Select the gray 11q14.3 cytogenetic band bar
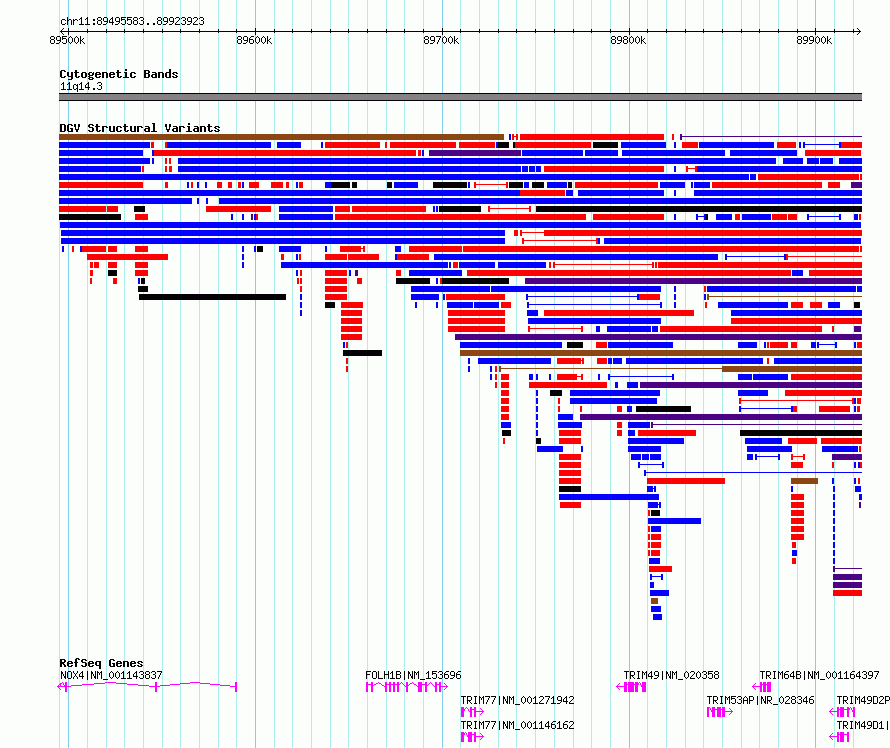 pyautogui.click(x=460, y=97)
